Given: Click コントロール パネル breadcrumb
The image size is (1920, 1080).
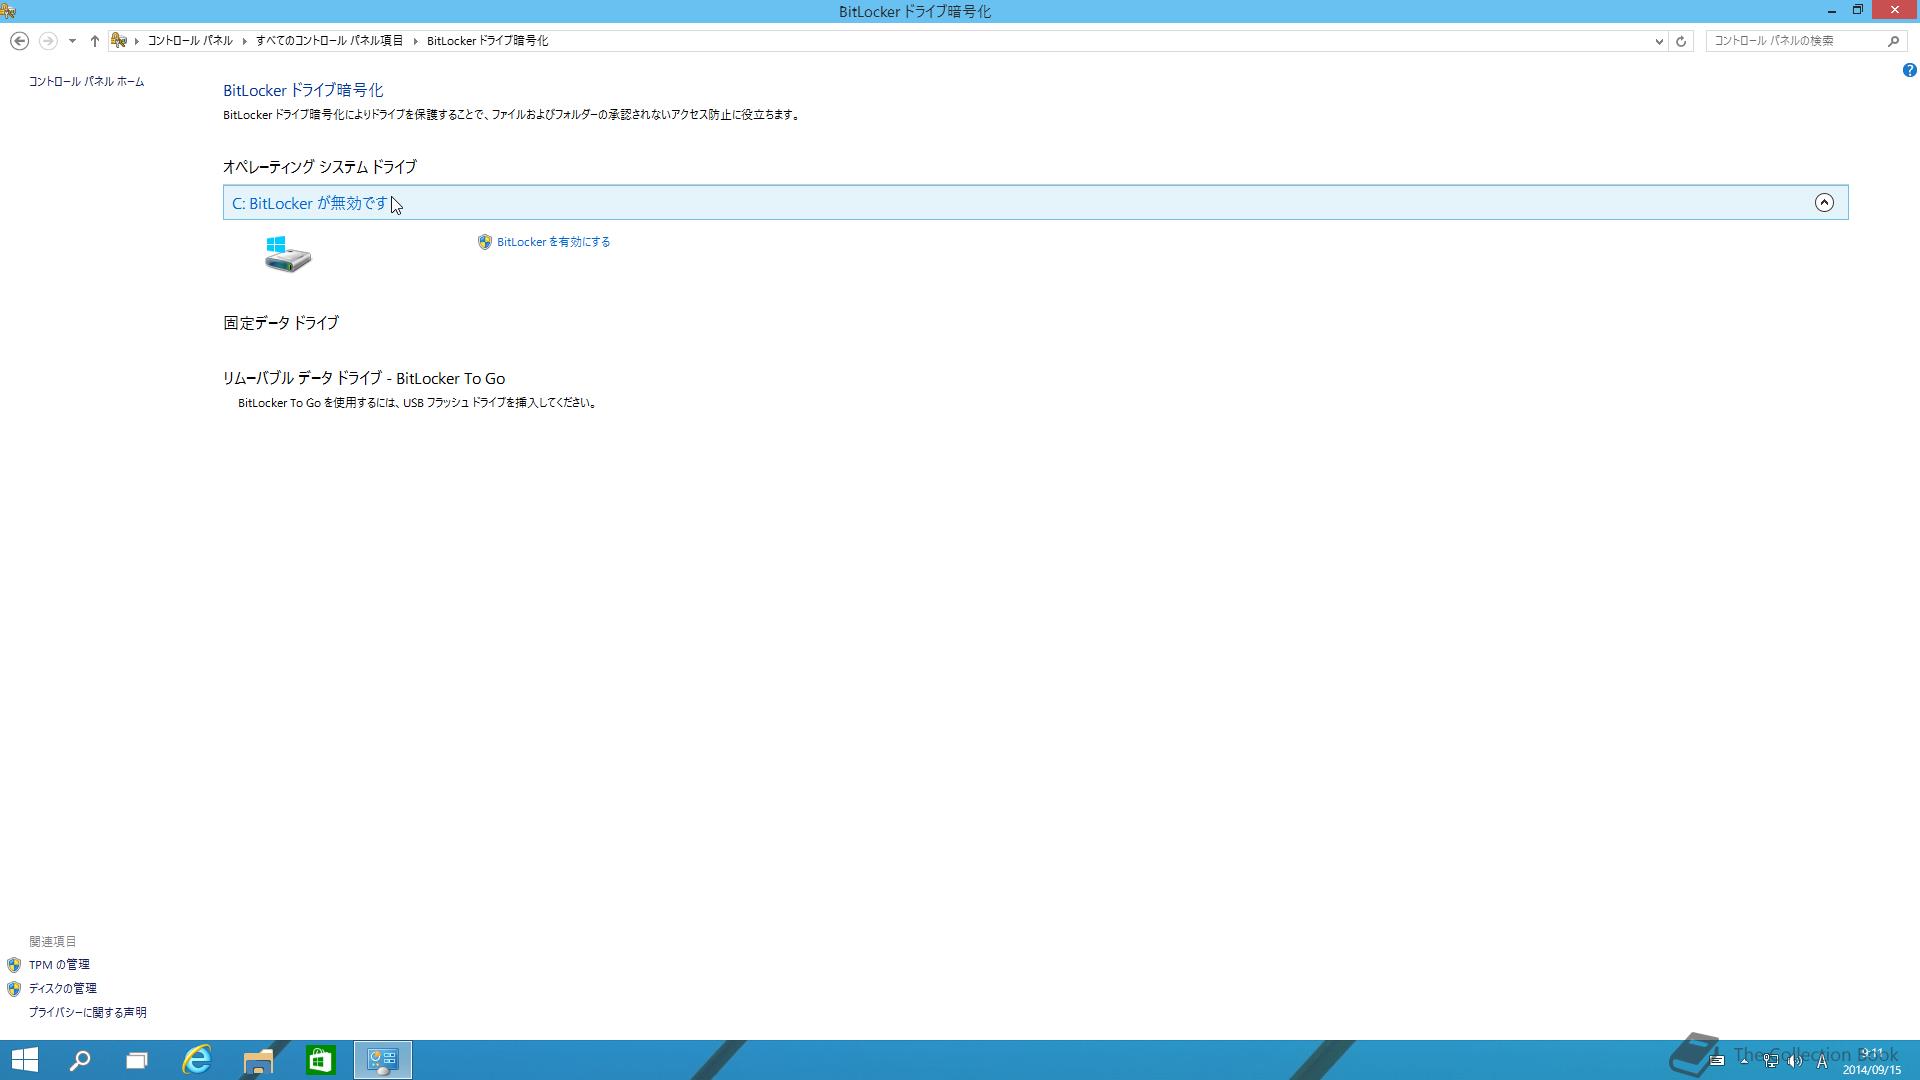Looking at the screenshot, I should click(x=190, y=41).
